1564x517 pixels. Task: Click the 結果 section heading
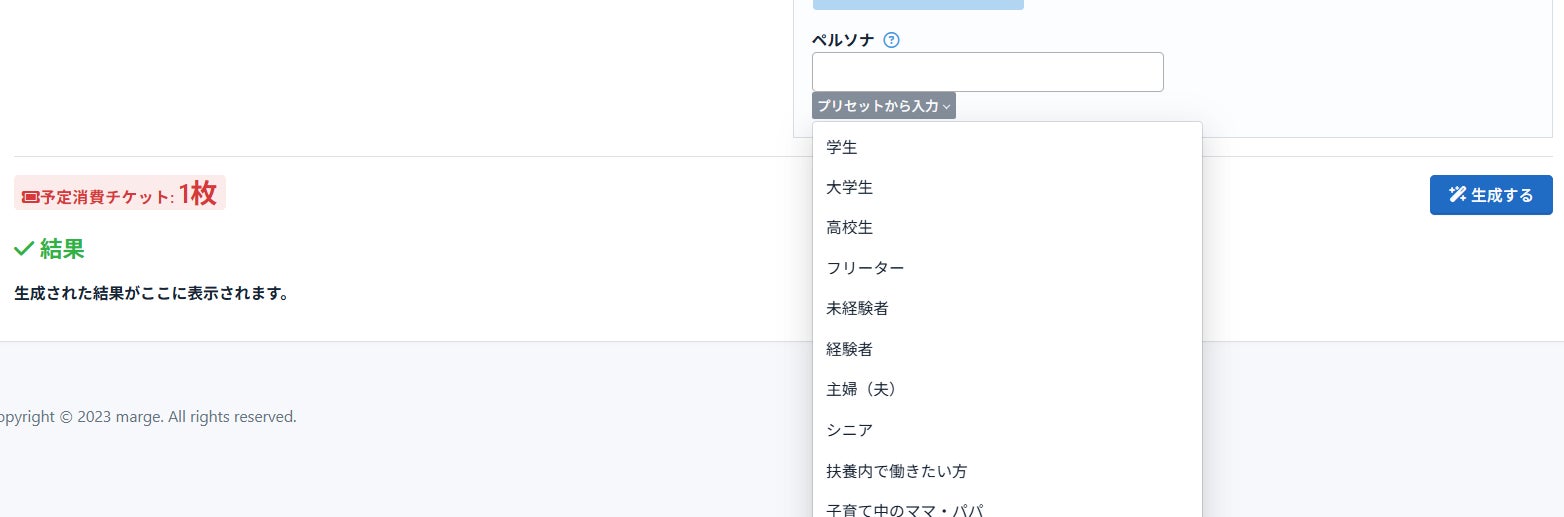click(62, 249)
